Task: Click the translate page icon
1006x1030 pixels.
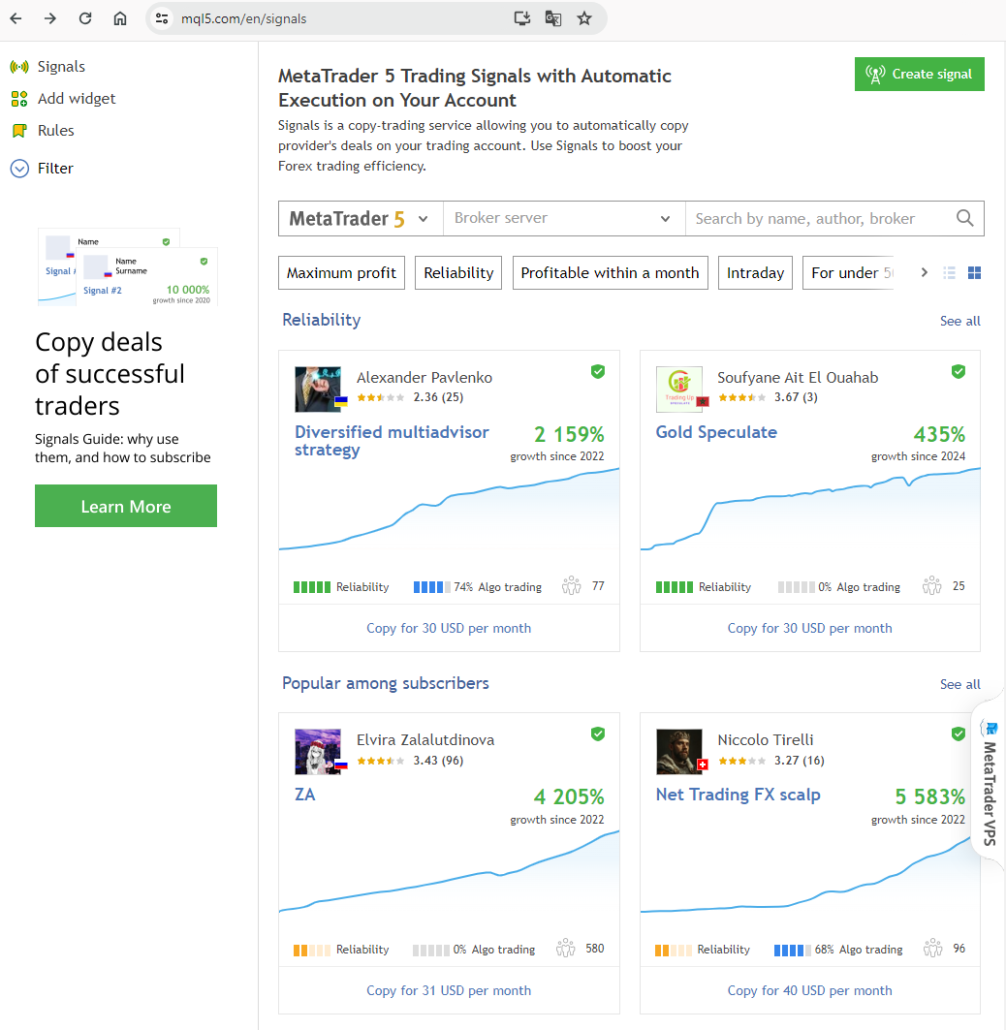Action: pos(553,18)
